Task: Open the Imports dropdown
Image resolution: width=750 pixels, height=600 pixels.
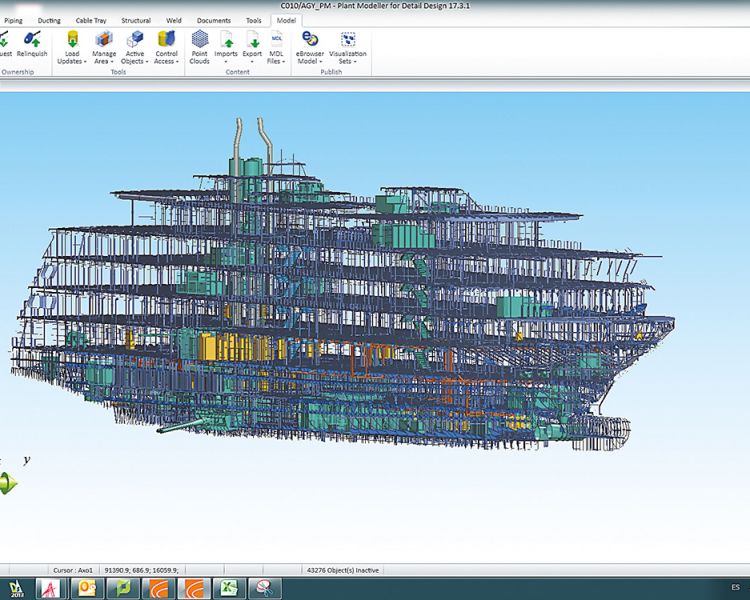Action: click(x=226, y=48)
